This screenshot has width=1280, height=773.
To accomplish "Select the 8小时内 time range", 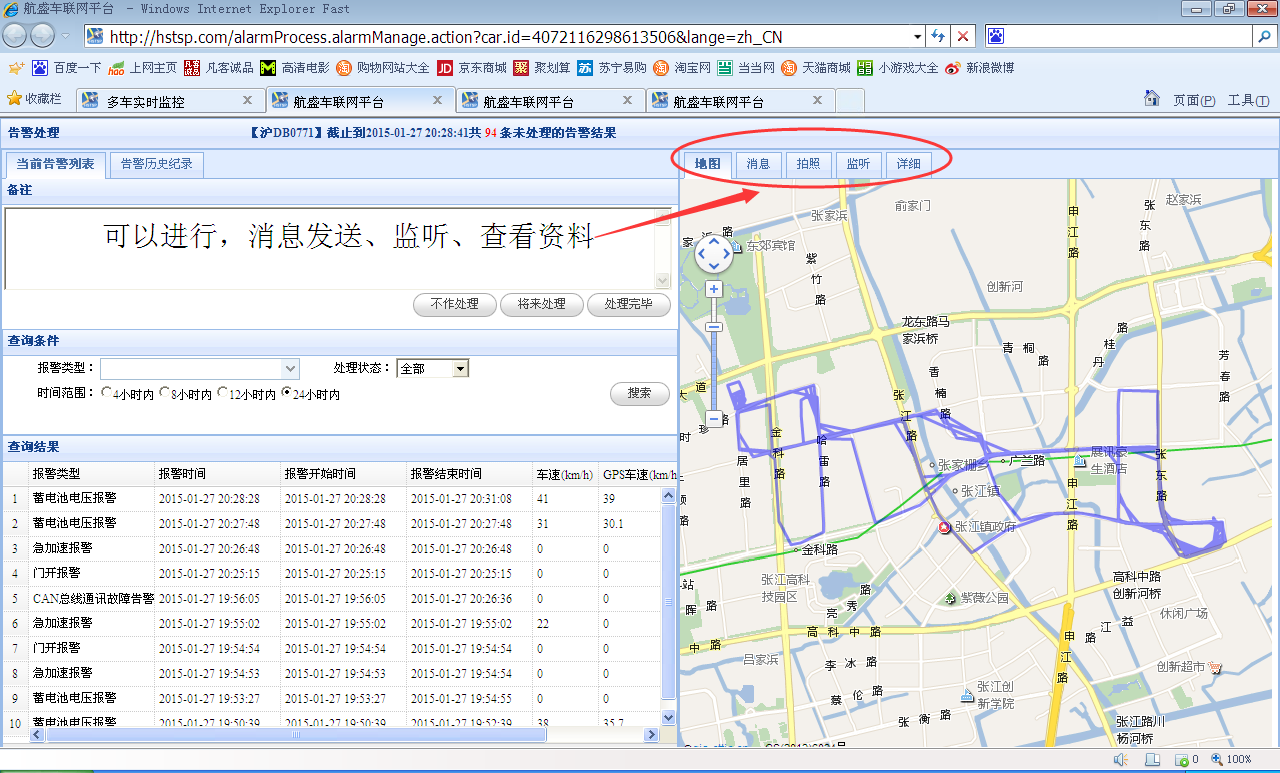I will pos(164,393).
